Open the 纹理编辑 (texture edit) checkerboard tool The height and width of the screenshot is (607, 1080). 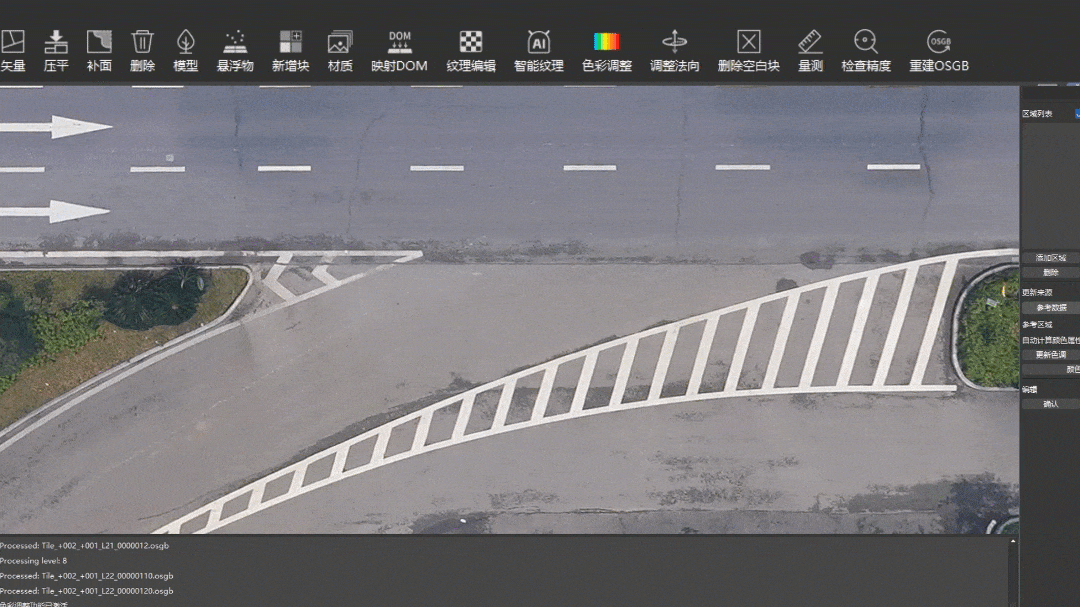(x=471, y=42)
